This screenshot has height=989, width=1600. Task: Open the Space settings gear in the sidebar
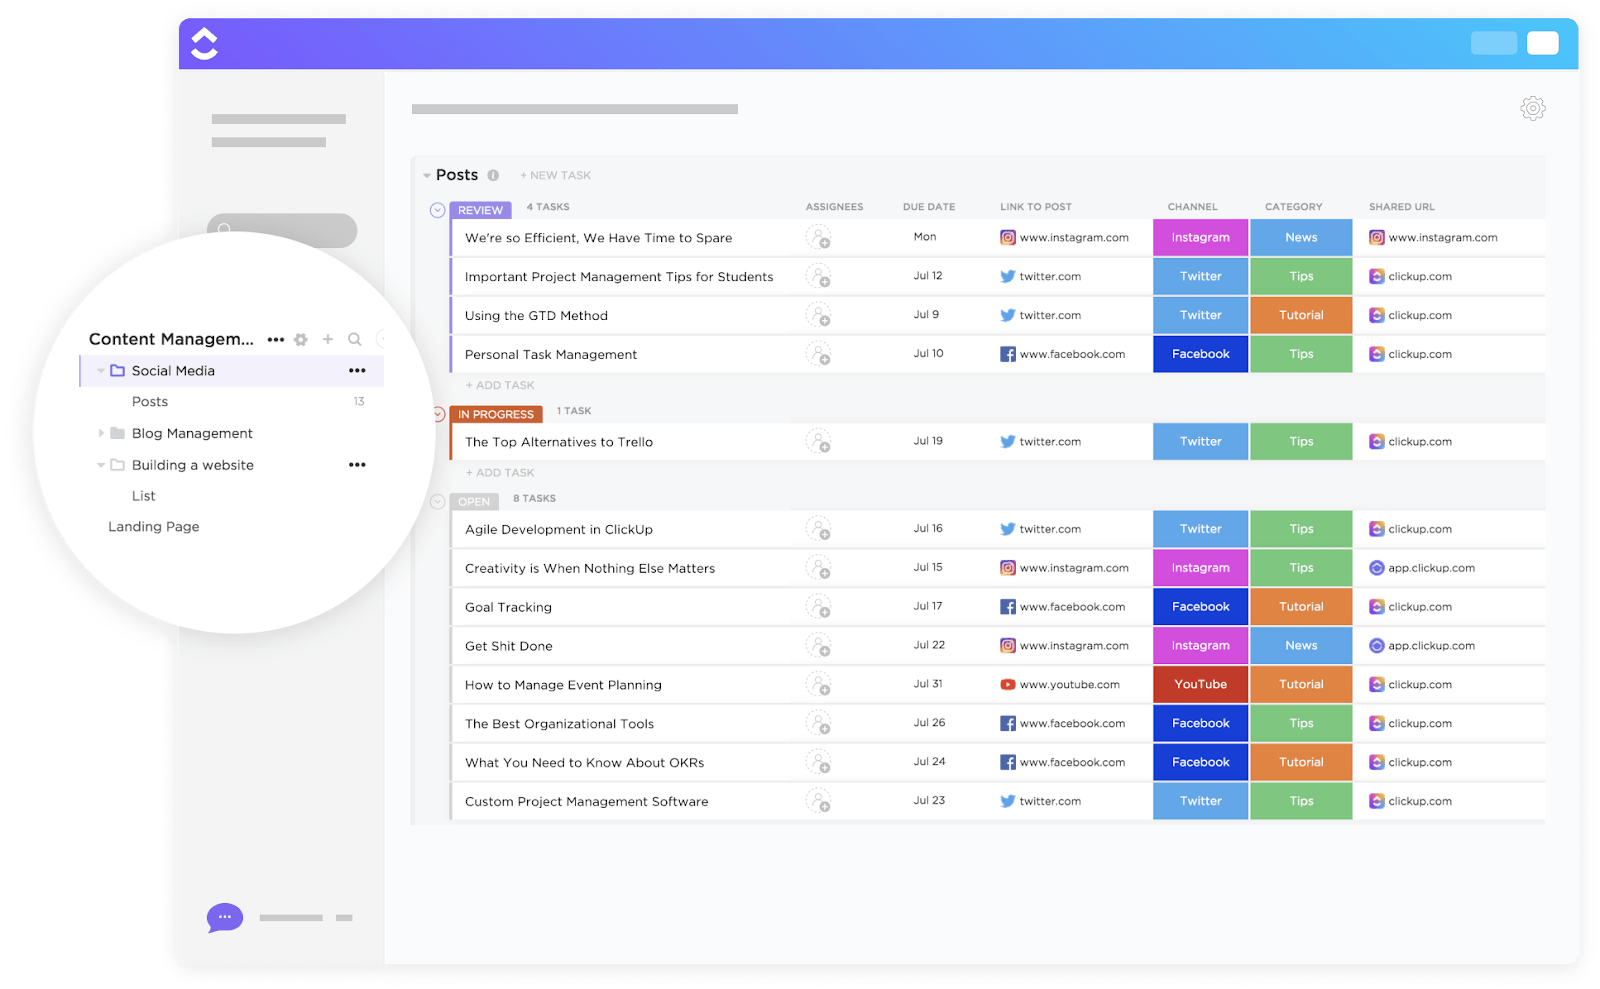point(301,339)
